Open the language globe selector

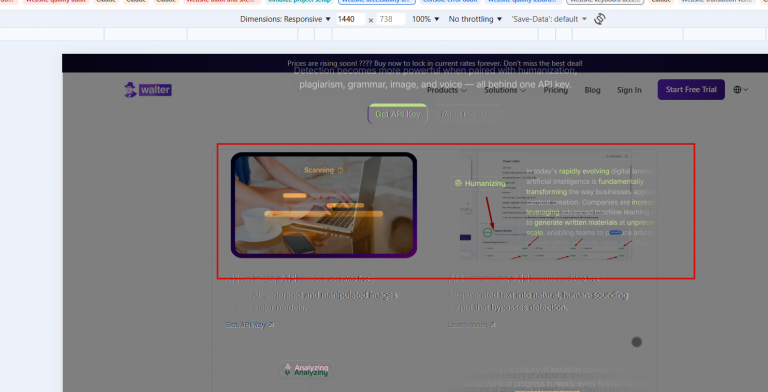point(741,90)
